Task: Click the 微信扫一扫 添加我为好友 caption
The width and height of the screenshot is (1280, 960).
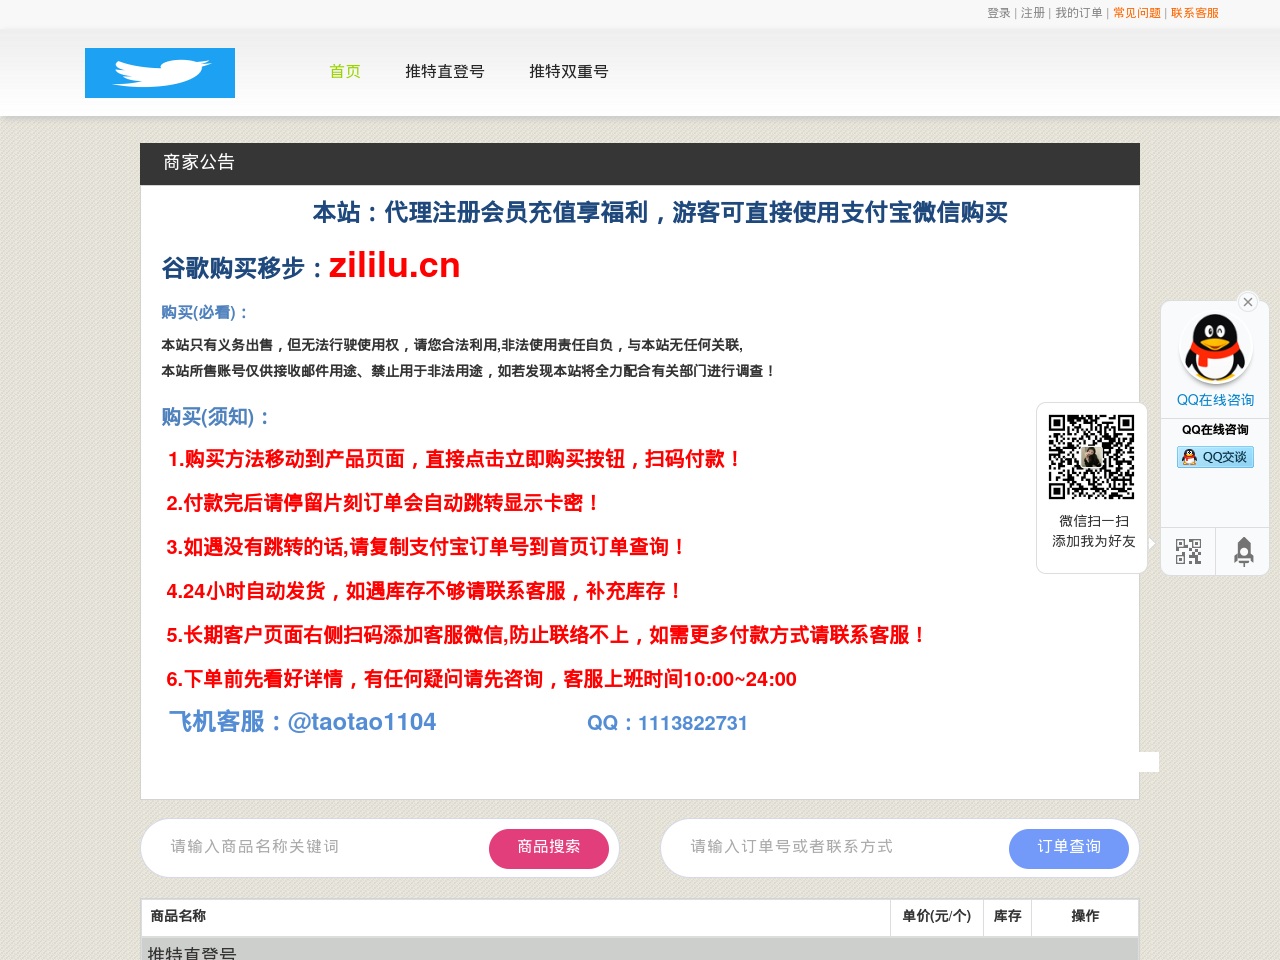Action: pyautogui.click(x=1093, y=531)
